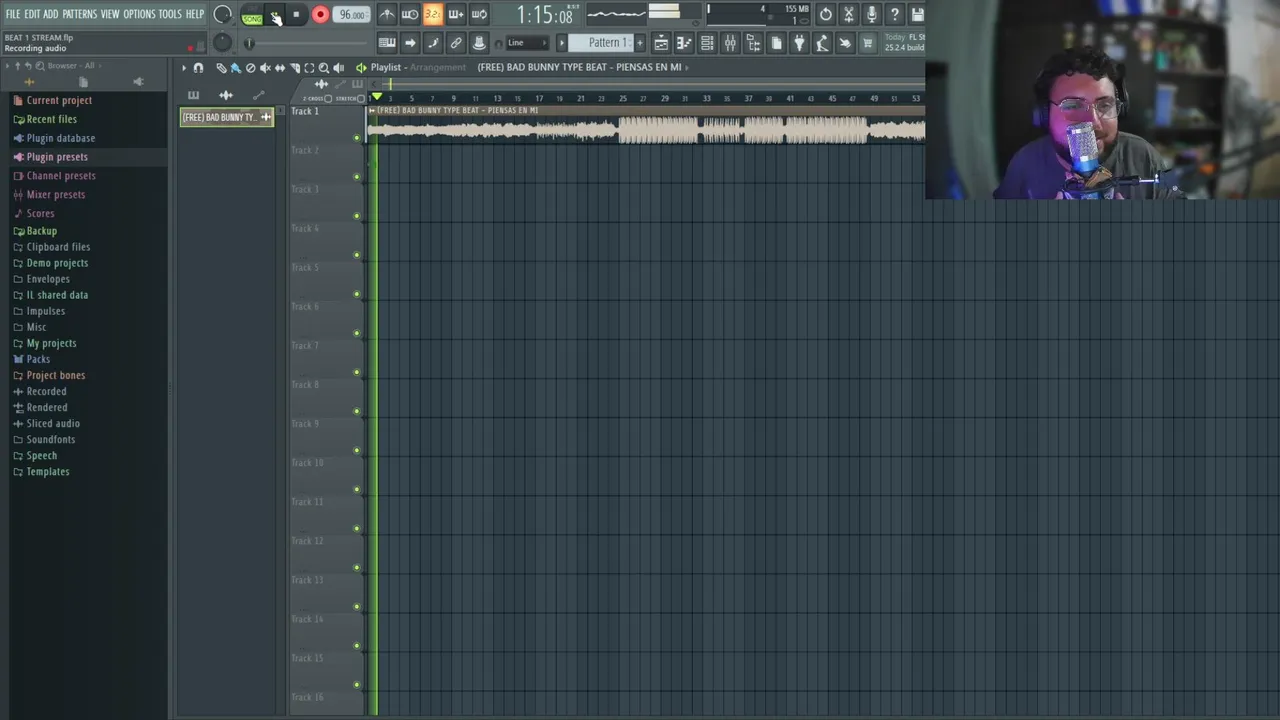The height and width of the screenshot is (720, 1280).
Task: Open the Mixer icon
Action: 730,43
